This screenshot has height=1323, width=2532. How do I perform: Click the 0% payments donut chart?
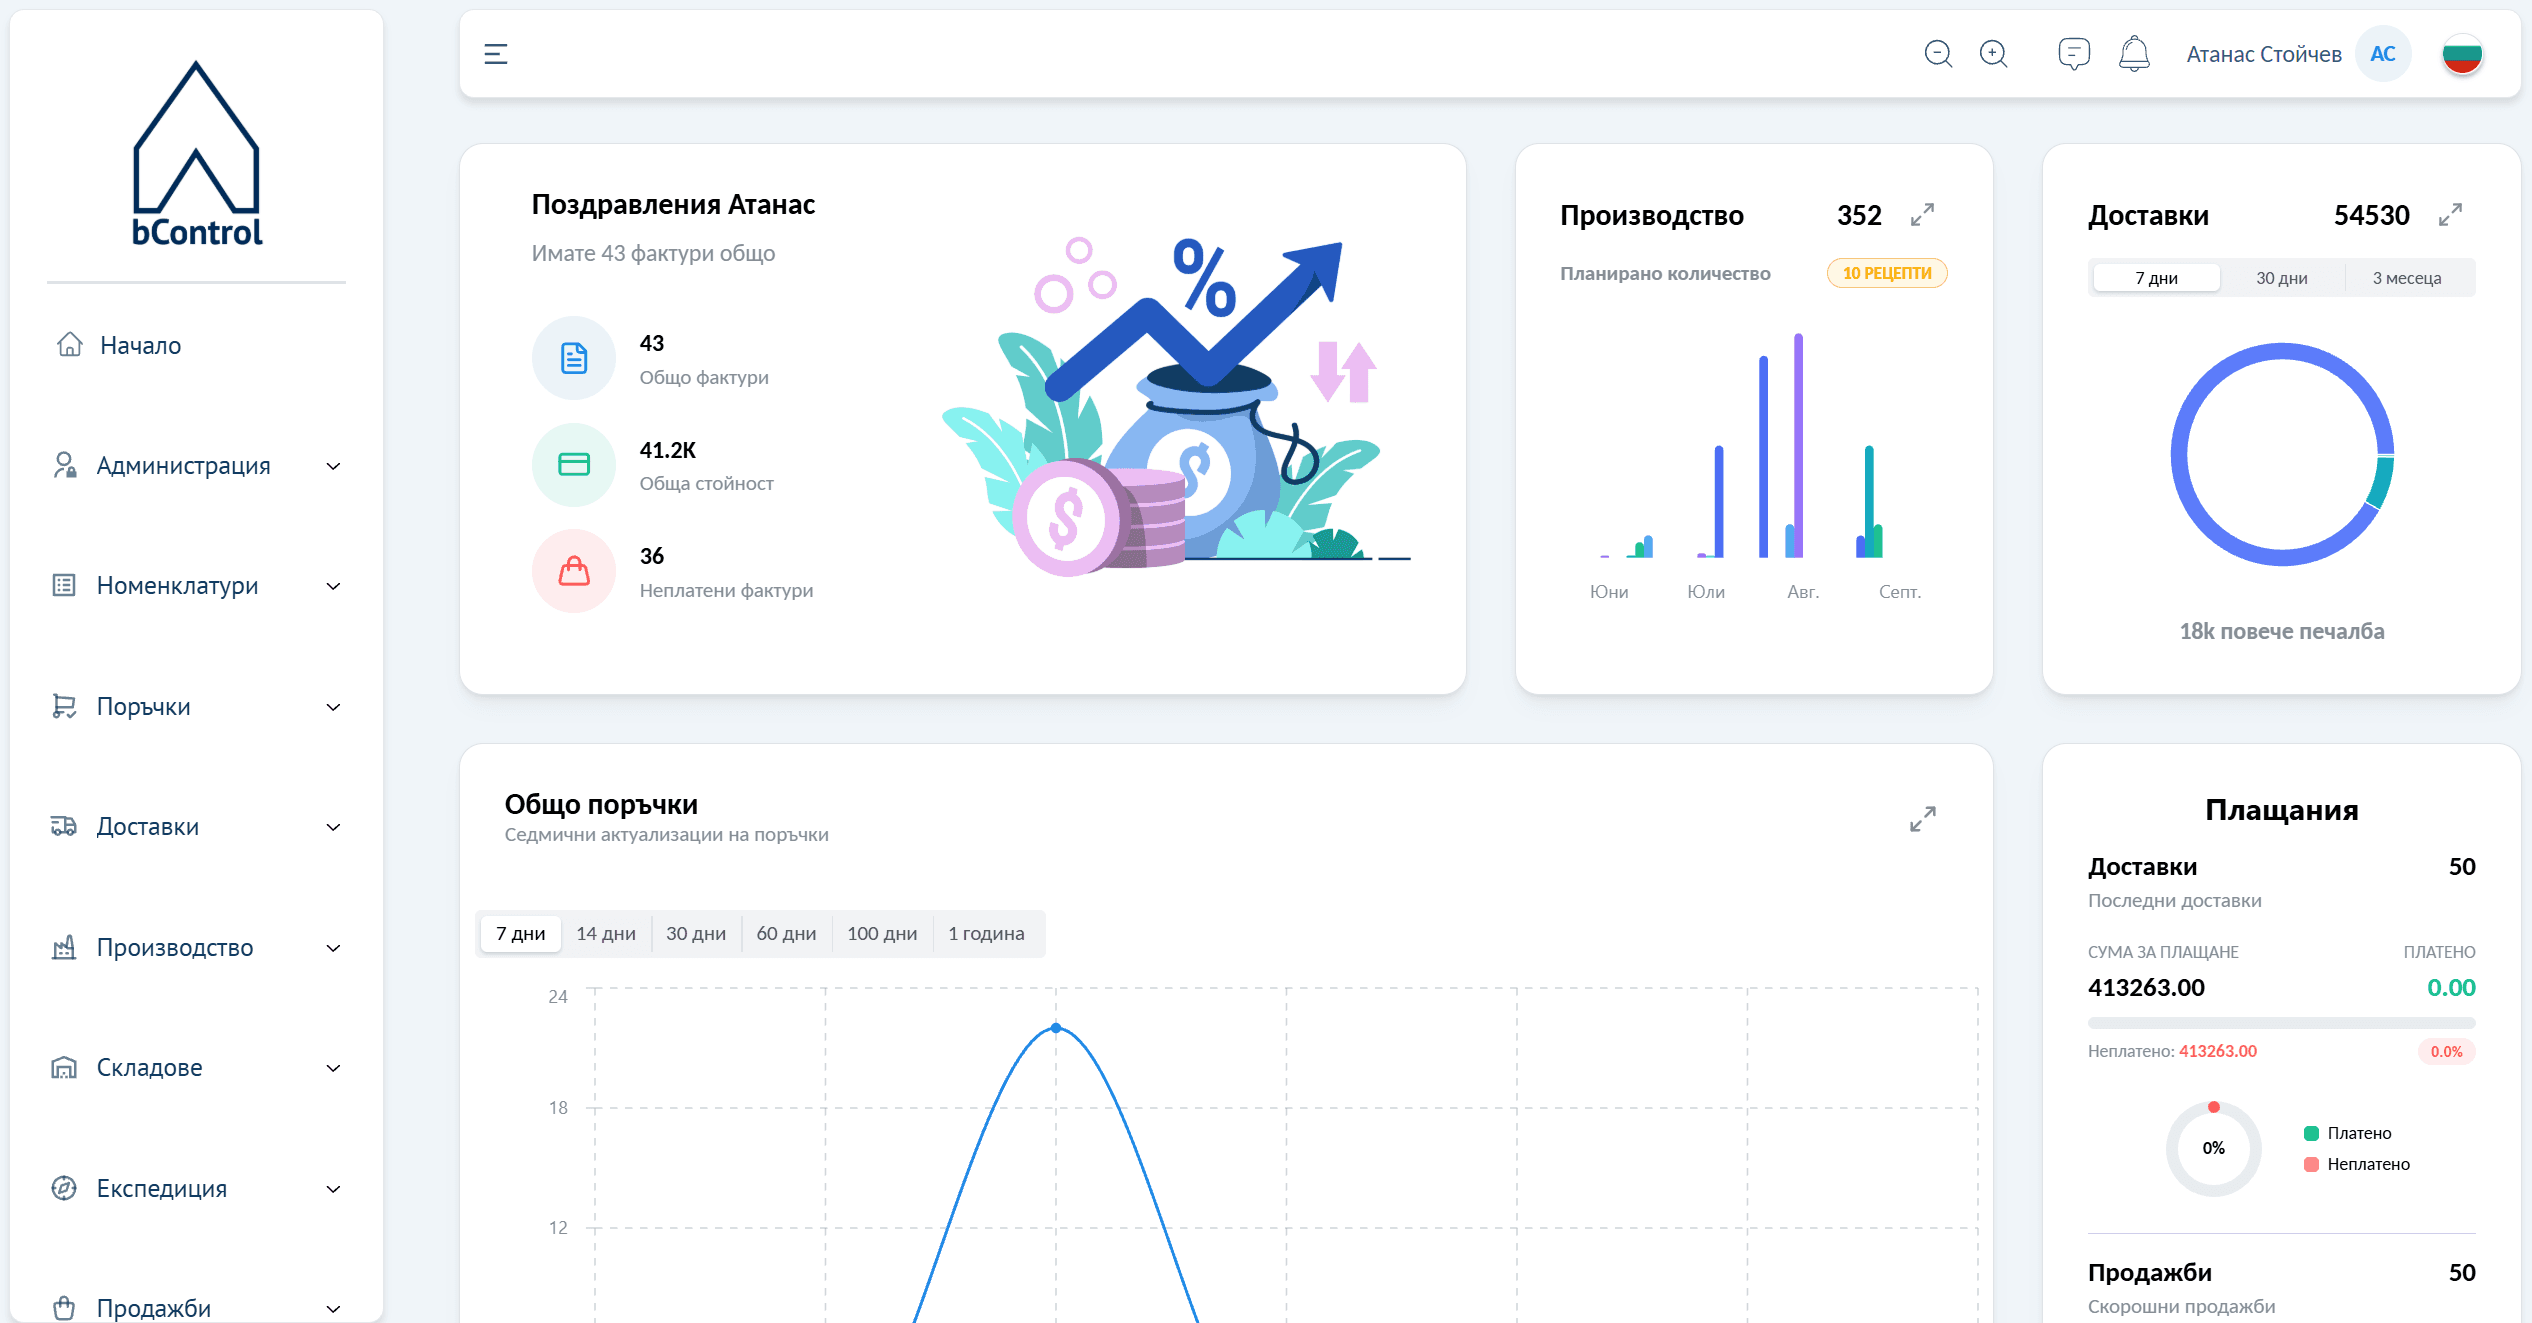tap(2214, 1148)
